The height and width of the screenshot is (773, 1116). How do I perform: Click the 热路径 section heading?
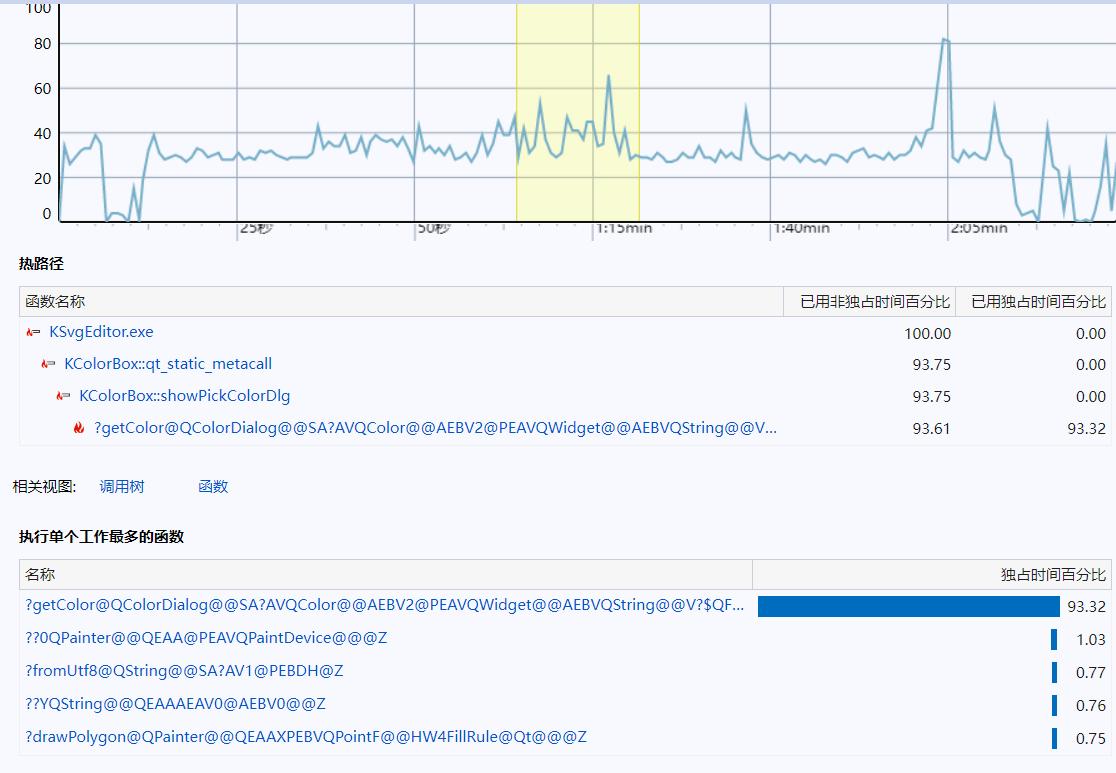[x=41, y=264]
